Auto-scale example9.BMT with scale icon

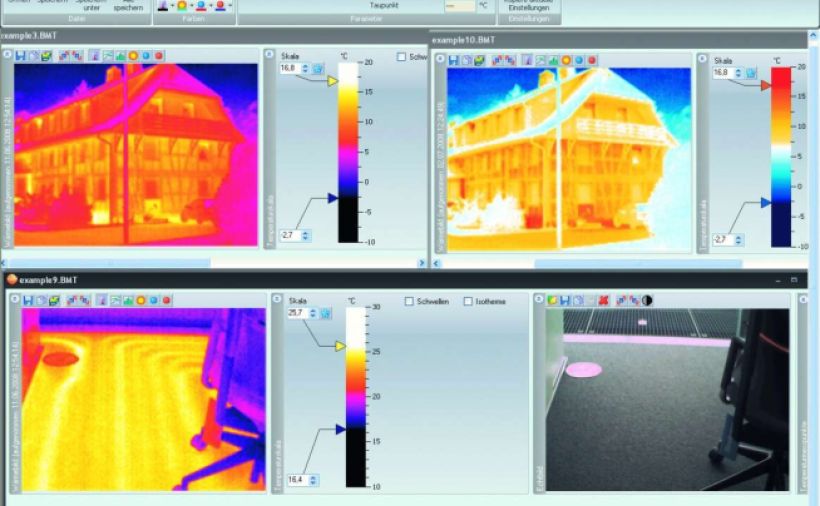tap(326, 313)
